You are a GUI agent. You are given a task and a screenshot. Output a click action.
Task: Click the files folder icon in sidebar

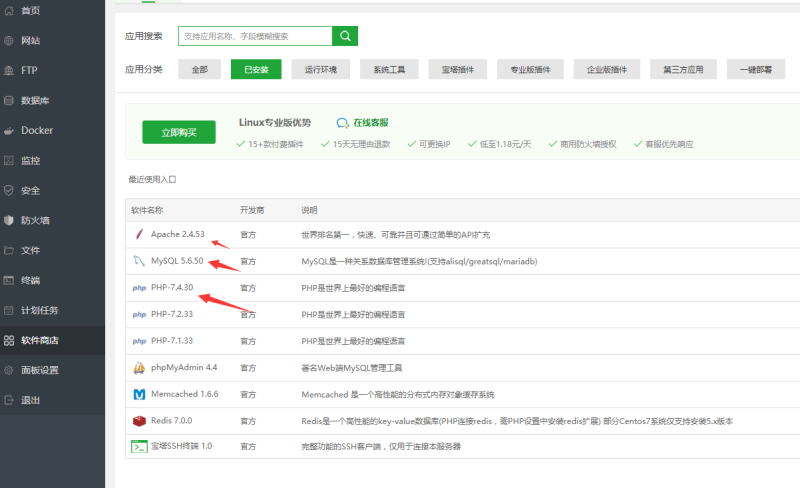(9, 250)
